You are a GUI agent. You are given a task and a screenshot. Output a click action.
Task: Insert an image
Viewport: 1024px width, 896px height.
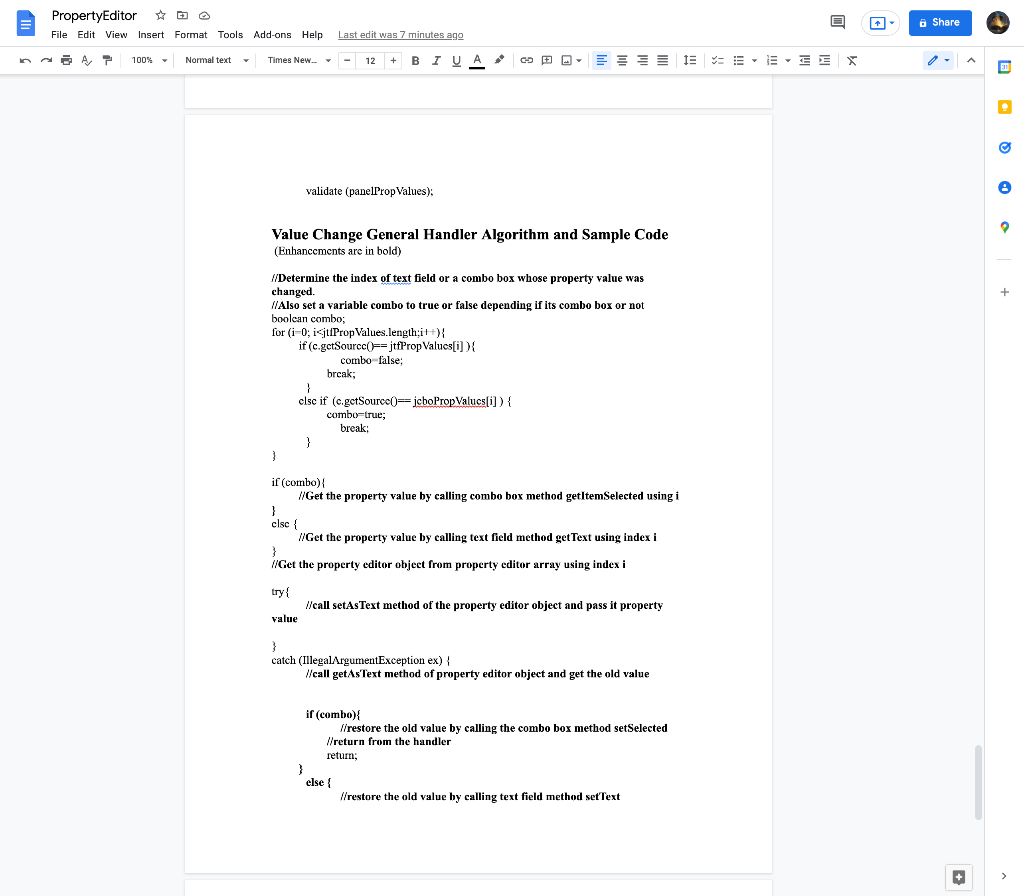[566, 60]
